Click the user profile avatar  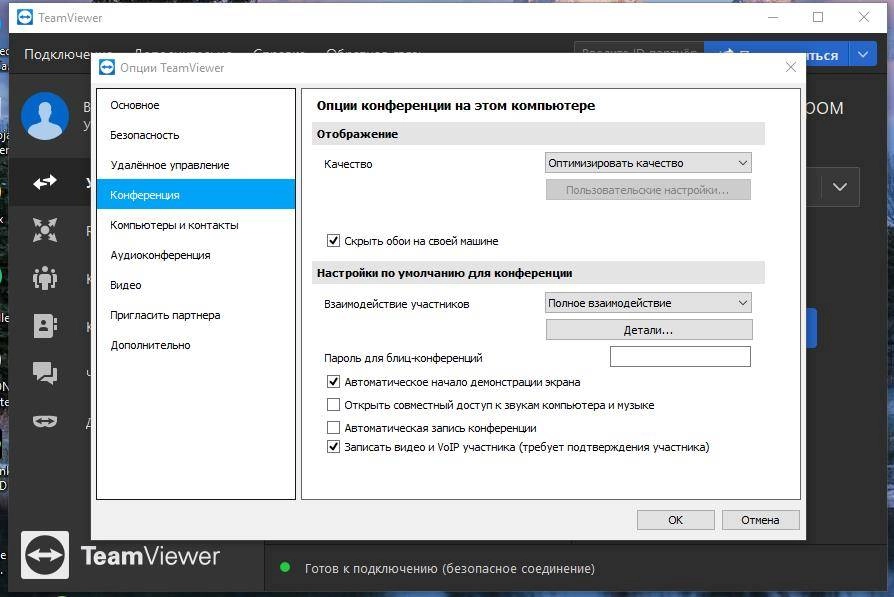(x=45, y=116)
